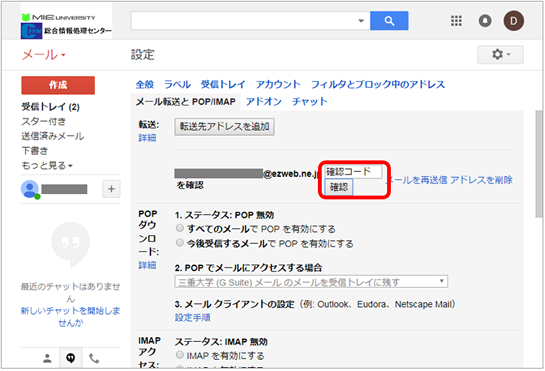This screenshot has width=545, height=371.
Task: Switch to the アカウント settings tab
Action: (278, 84)
